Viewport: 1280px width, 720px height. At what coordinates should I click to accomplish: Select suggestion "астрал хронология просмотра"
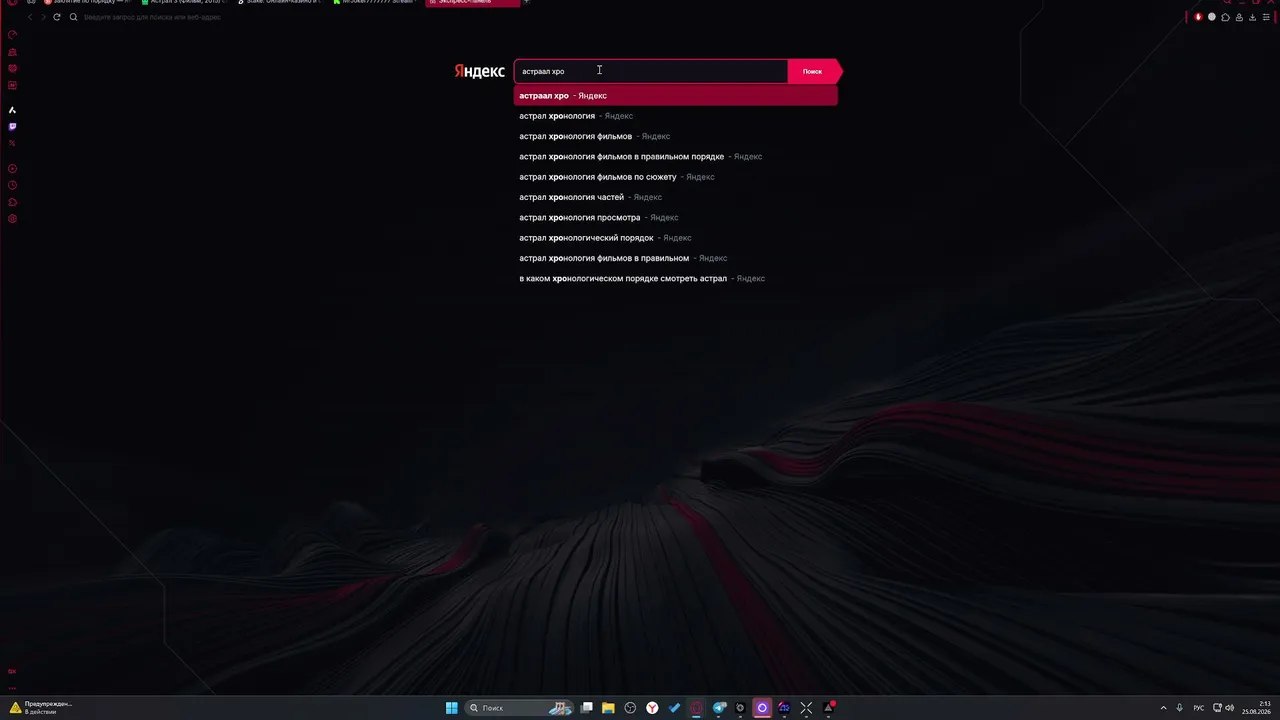[x=676, y=218]
